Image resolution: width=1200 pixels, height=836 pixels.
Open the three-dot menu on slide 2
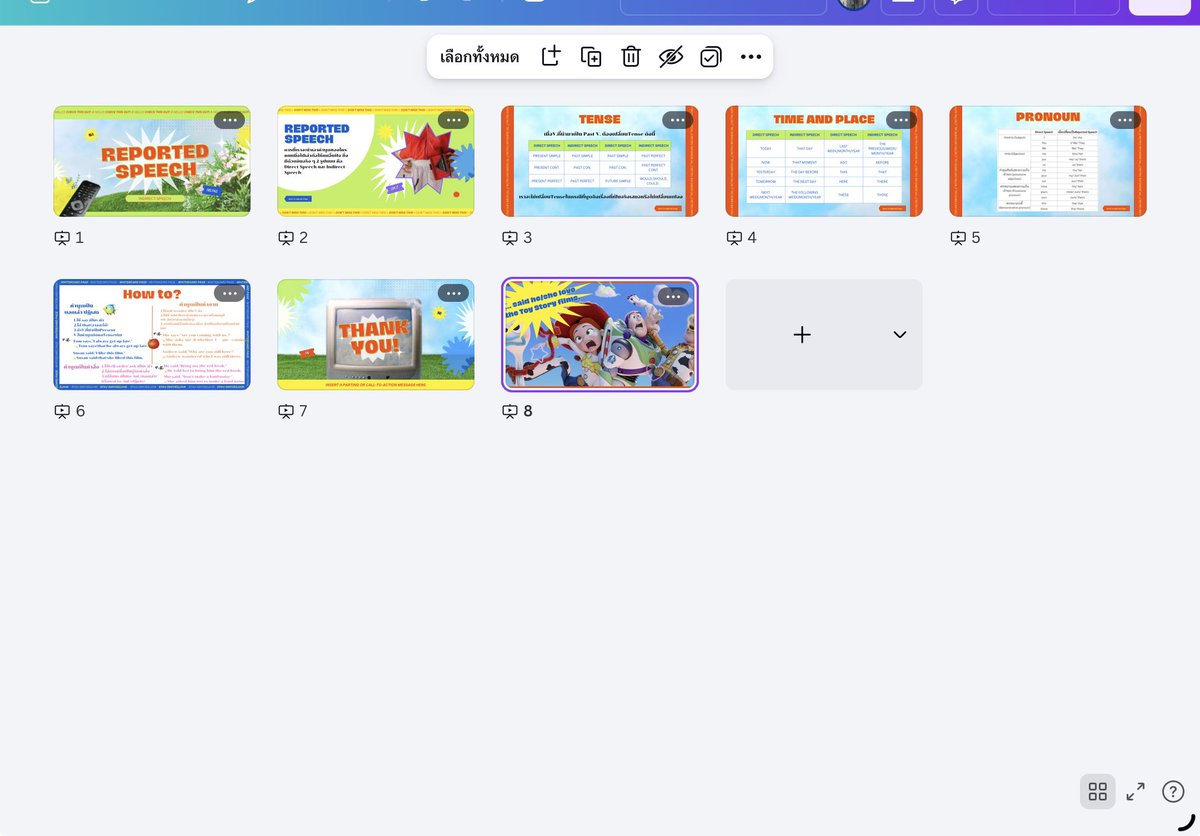tap(453, 120)
